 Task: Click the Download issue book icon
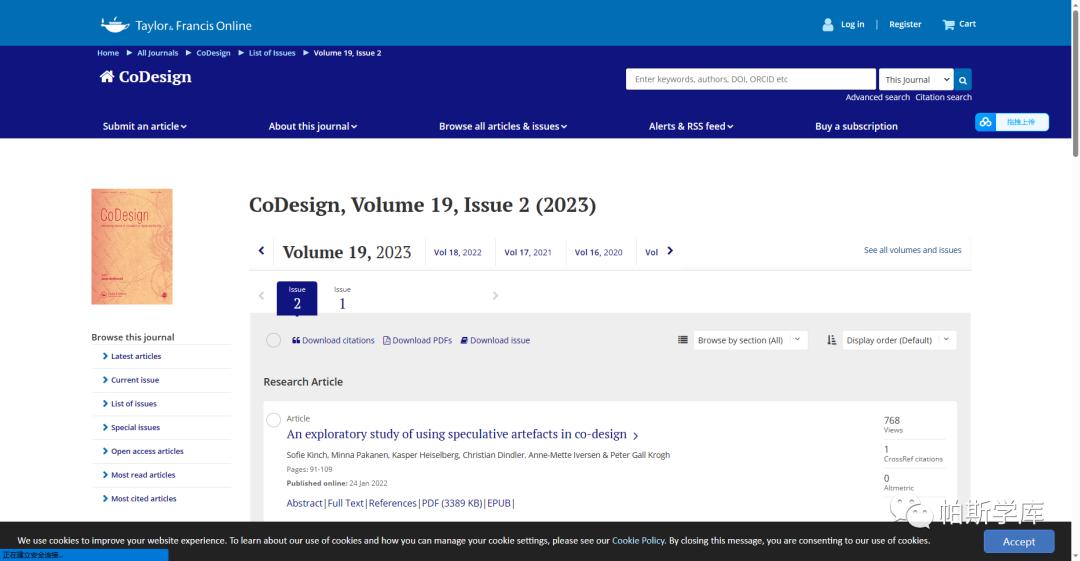click(x=464, y=340)
